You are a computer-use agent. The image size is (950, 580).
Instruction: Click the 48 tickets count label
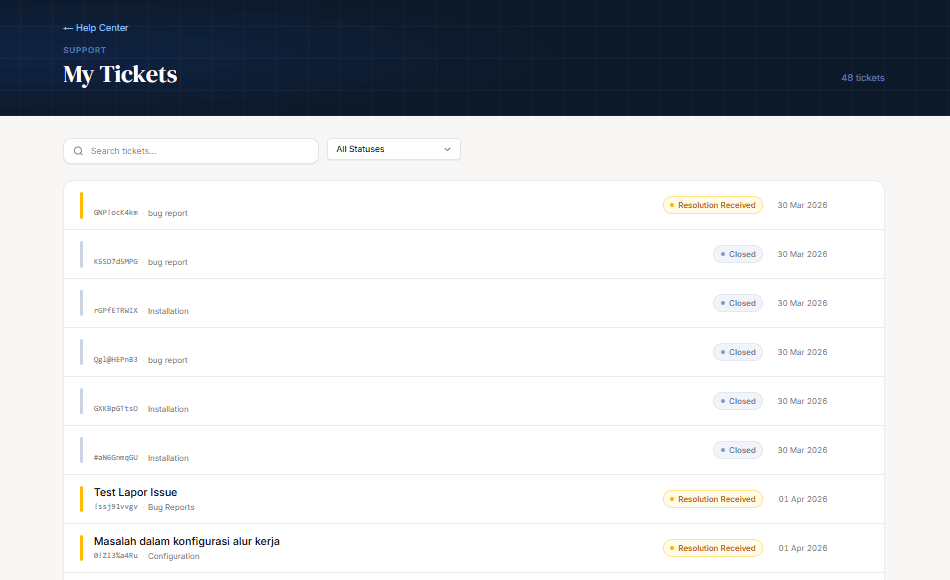click(862, 78)
